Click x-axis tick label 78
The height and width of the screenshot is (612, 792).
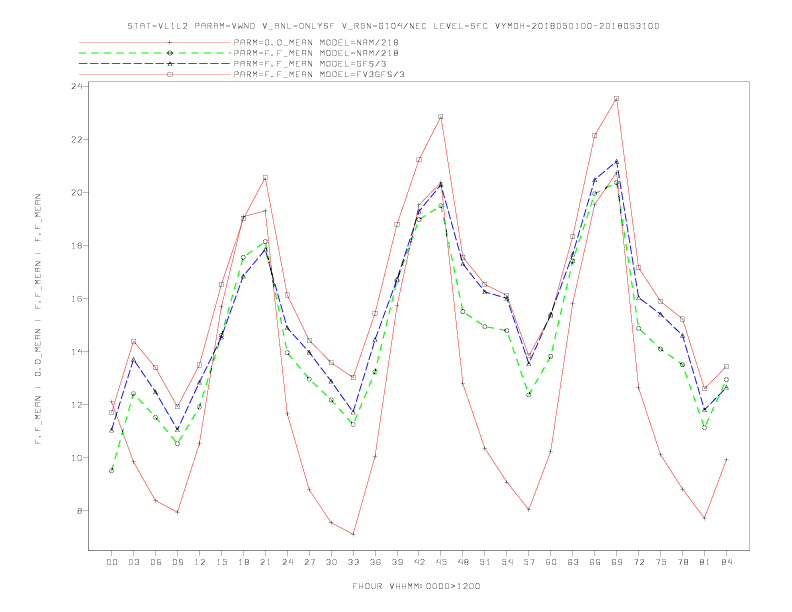click(682, 562)
